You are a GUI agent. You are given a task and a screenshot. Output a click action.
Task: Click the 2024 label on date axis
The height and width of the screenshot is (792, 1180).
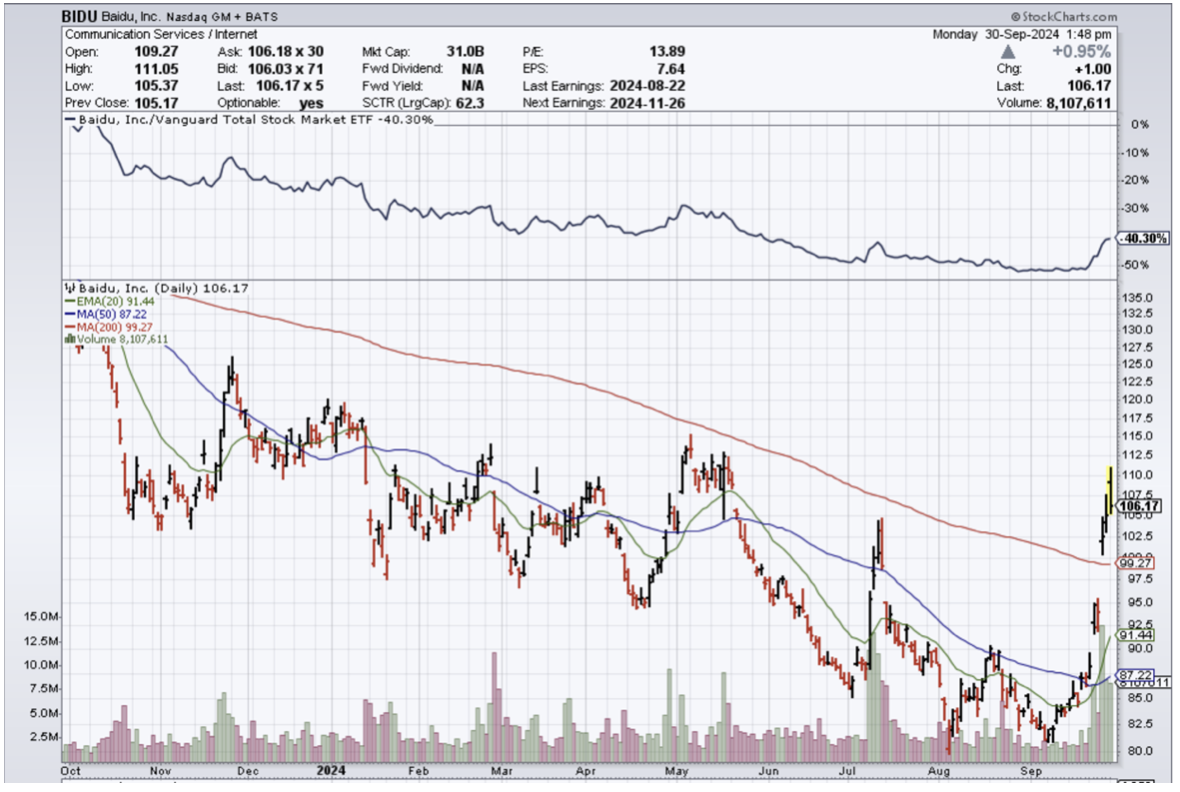[x=330, y=771]
